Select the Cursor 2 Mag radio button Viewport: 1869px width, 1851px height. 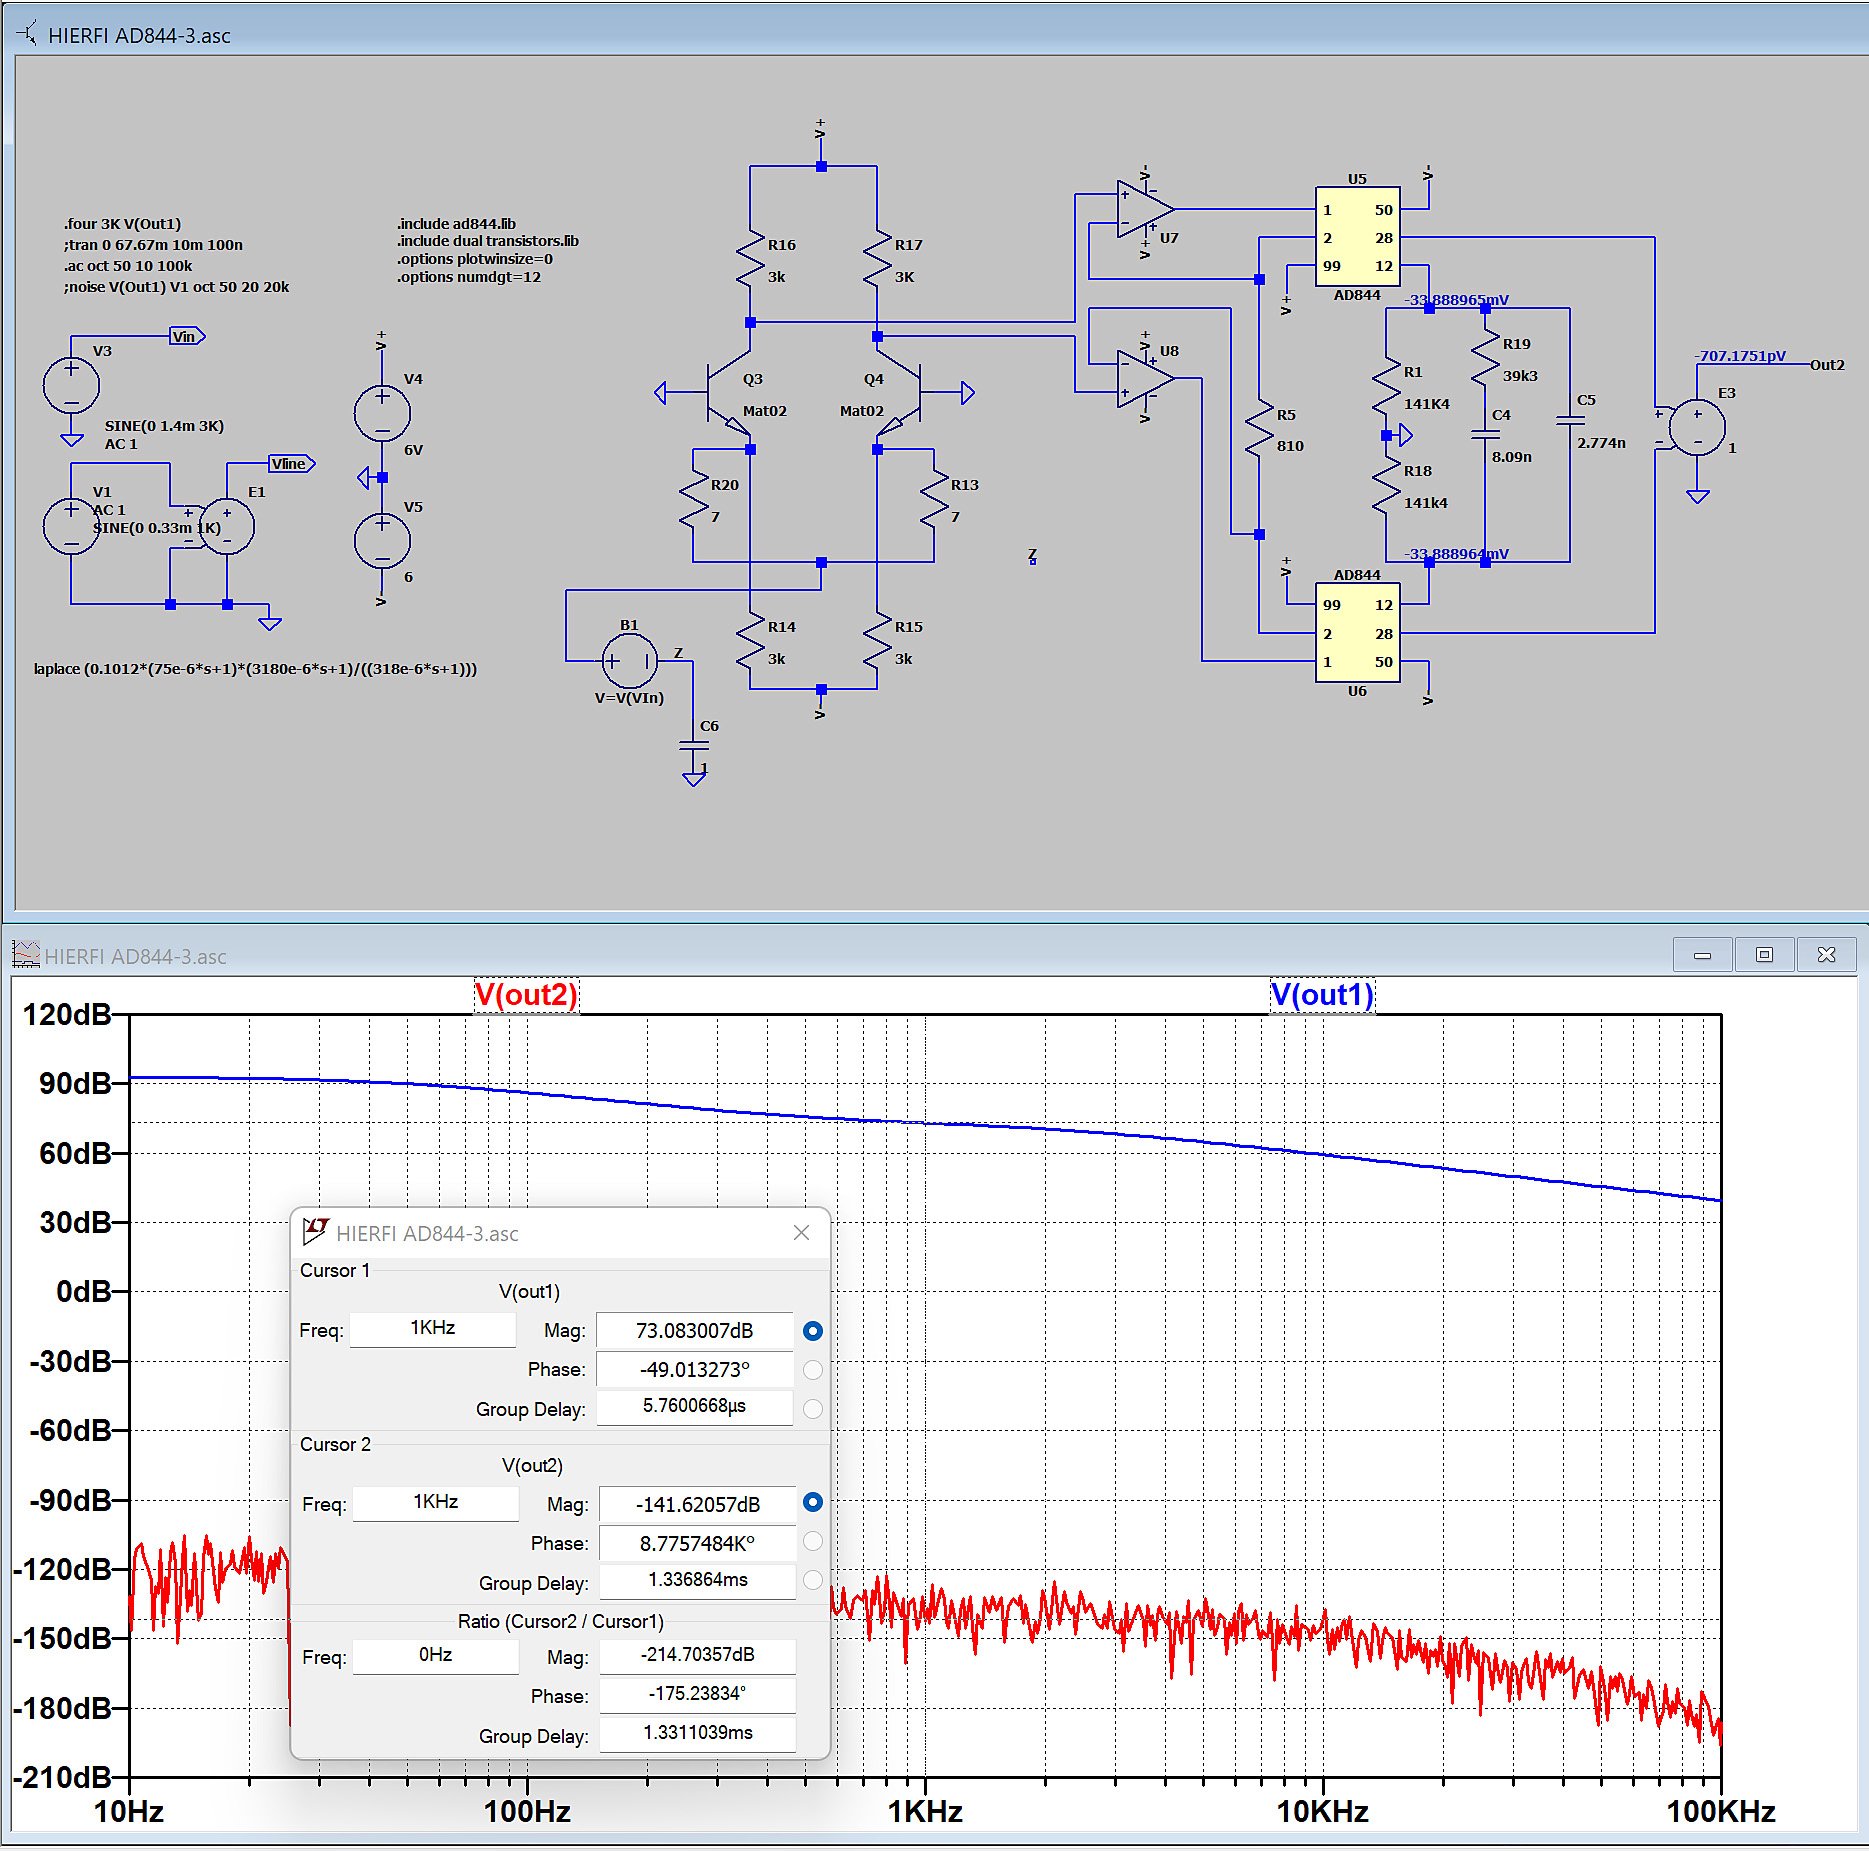click(812, 1502)
